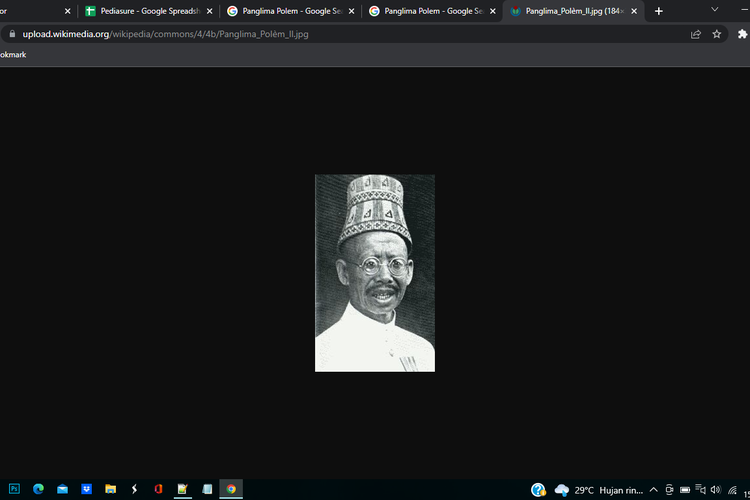Open Dropbox from the taskbar
The height and width of the screenshot is (500, 750).
(x=86, y=489)
